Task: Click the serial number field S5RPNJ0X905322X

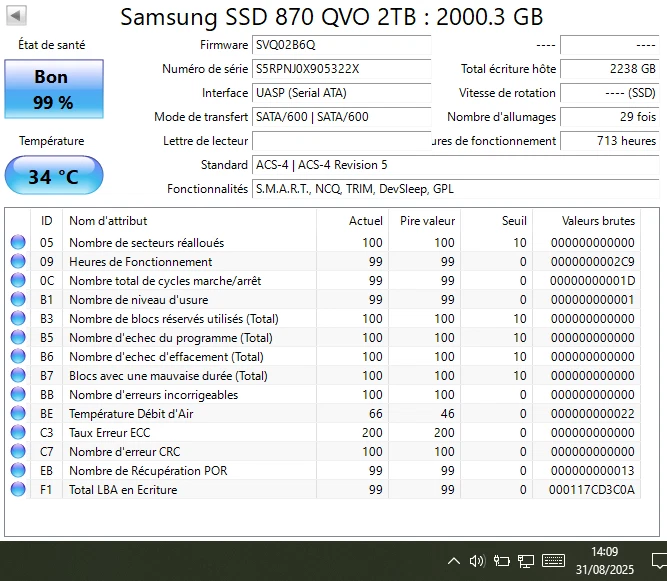Action: coord(342,69)
